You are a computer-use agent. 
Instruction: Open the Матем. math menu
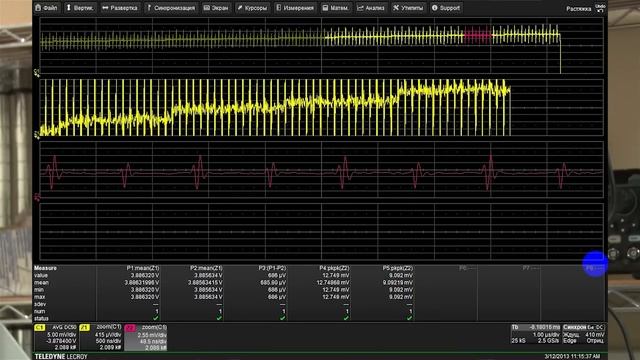tap(336, 8)
